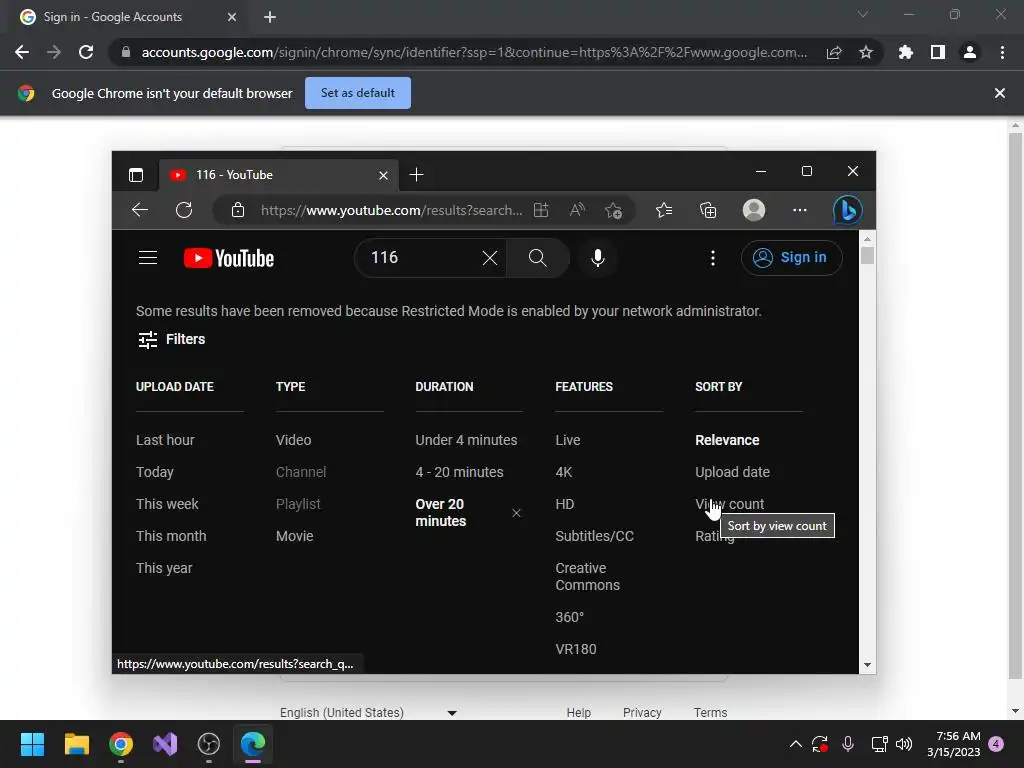
Task: Close the 116 - YouTube tab
Action: click(383, 175)
